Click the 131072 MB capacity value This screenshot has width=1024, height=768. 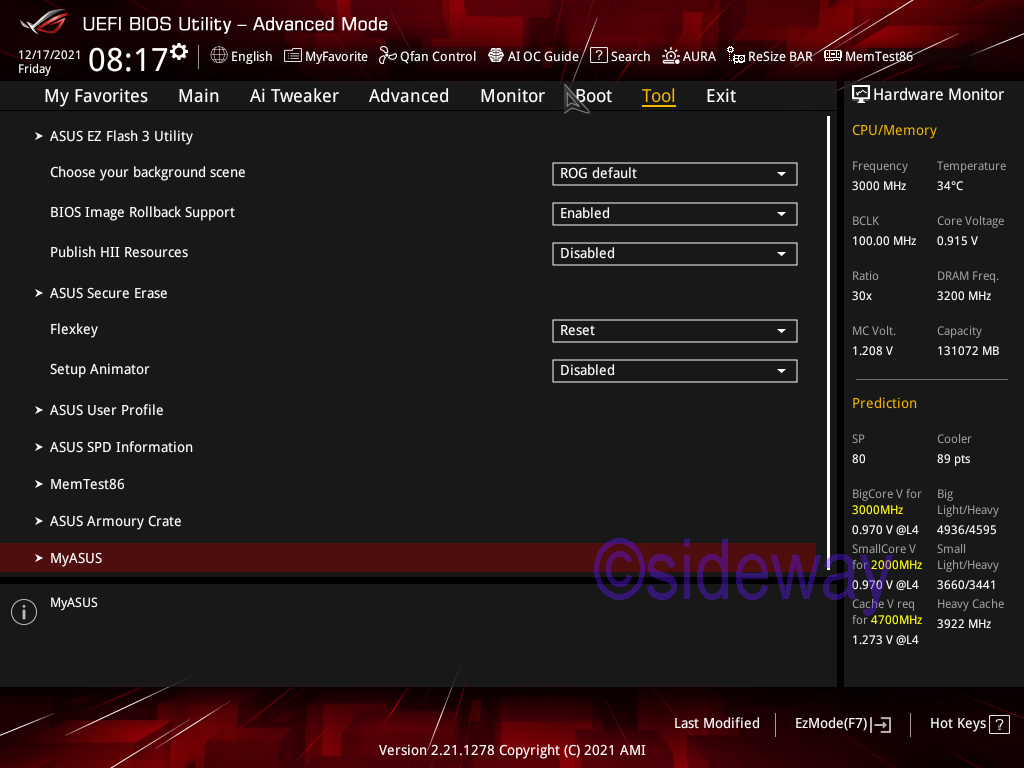click(968, 351)
